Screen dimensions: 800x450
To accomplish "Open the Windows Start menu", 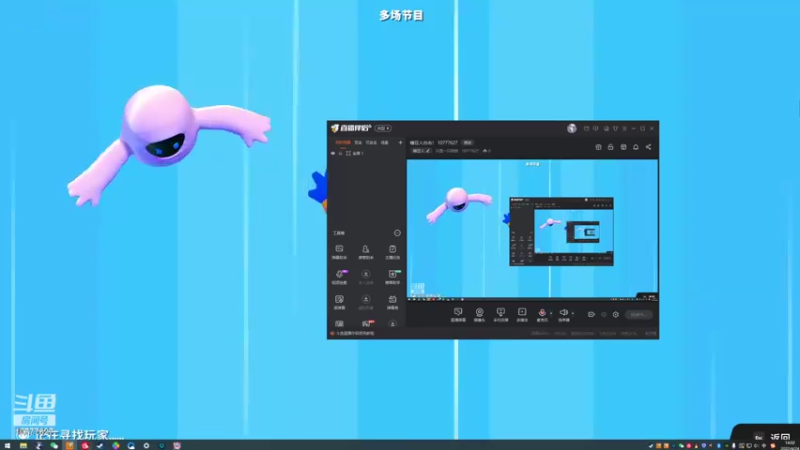I will 7,445.
